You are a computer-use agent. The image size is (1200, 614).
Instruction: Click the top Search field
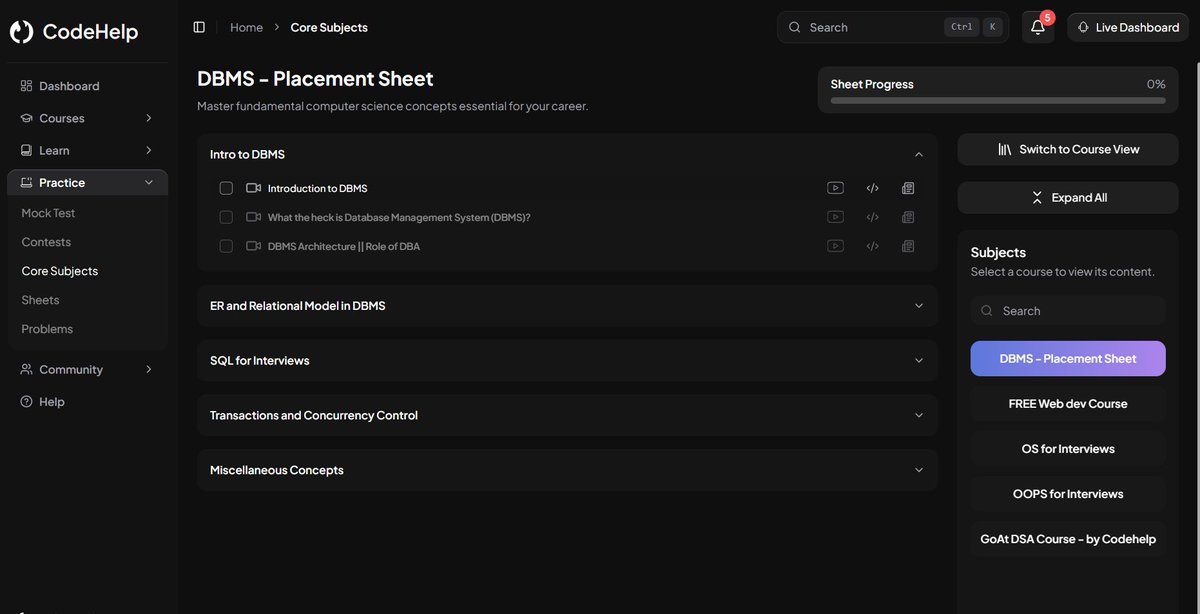(x=893, y=27)
